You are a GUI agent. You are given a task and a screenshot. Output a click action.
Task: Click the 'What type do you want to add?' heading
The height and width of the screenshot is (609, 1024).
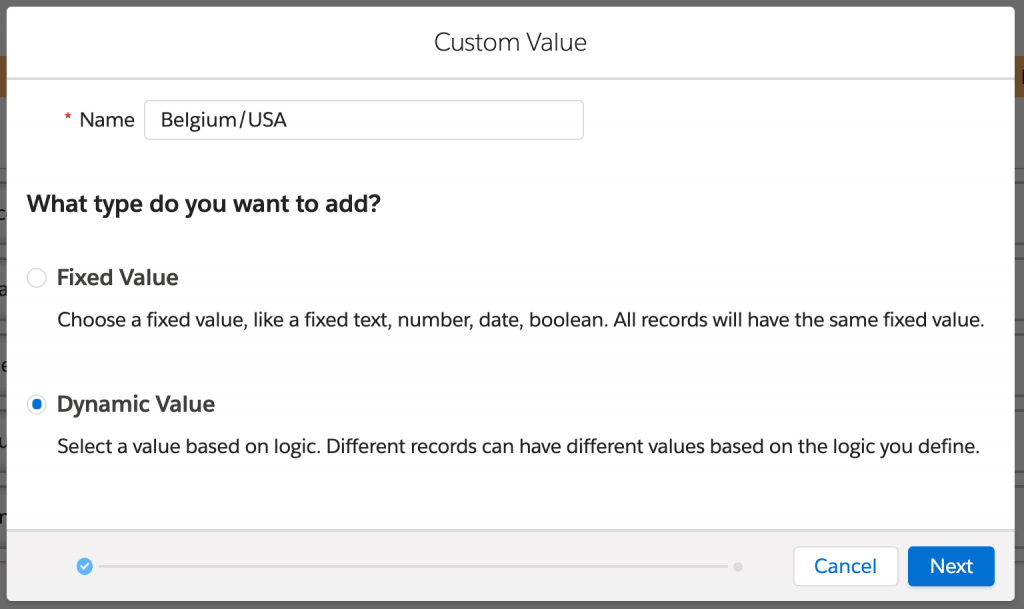pos(204,204)
